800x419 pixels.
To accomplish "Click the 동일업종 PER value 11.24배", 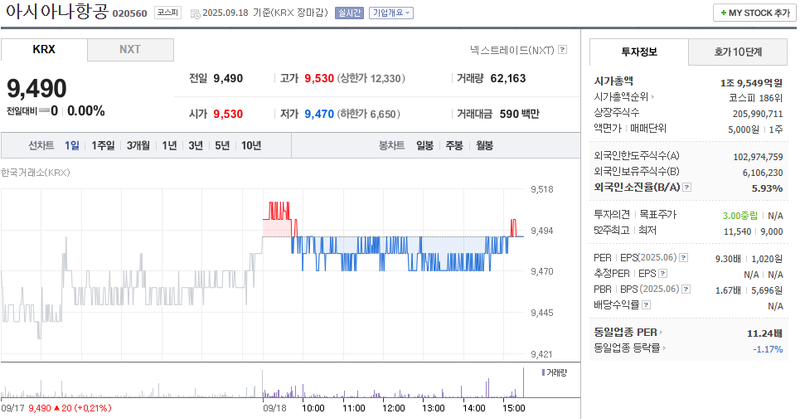I will [764, 333].
